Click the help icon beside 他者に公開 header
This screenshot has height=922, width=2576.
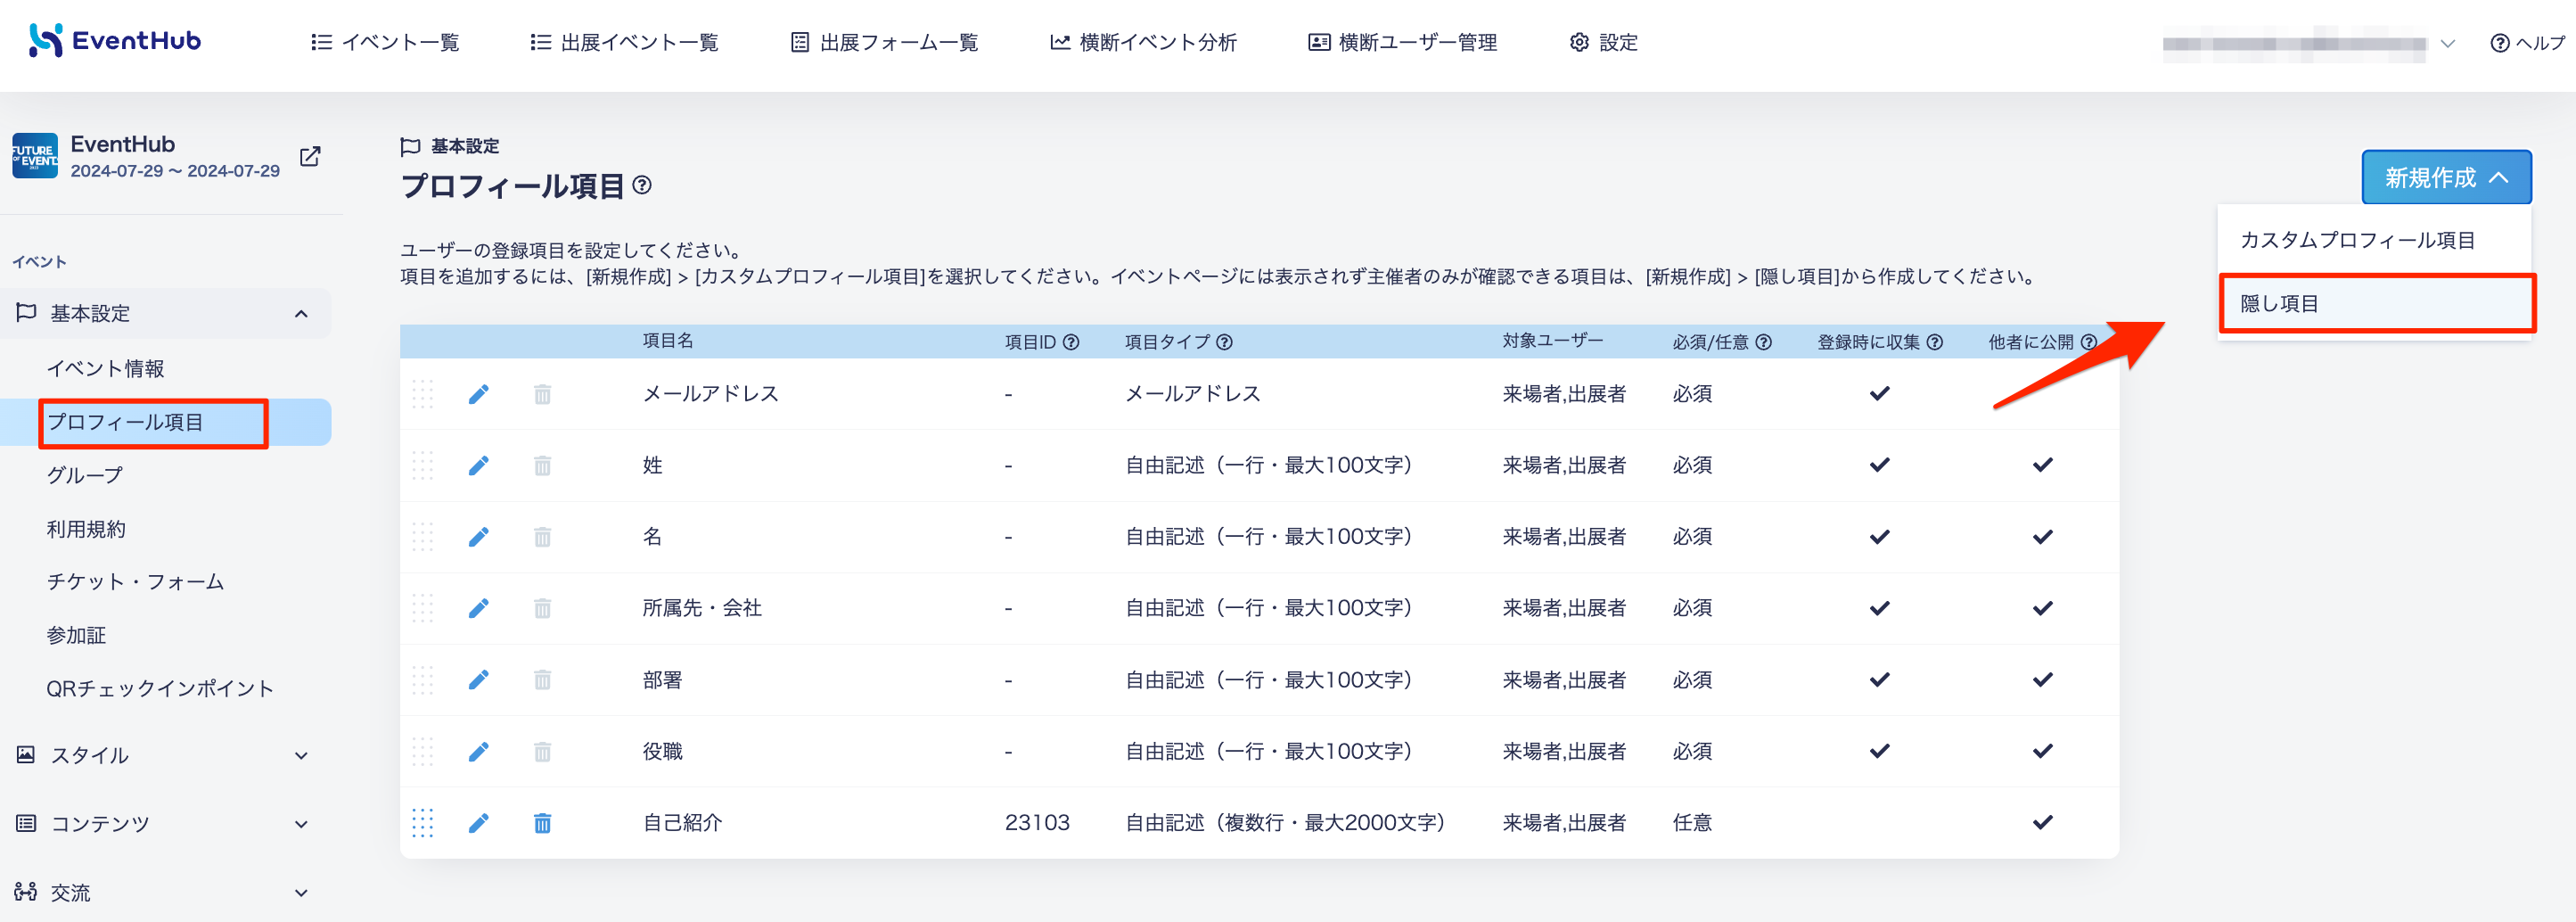pos(2089,342)
